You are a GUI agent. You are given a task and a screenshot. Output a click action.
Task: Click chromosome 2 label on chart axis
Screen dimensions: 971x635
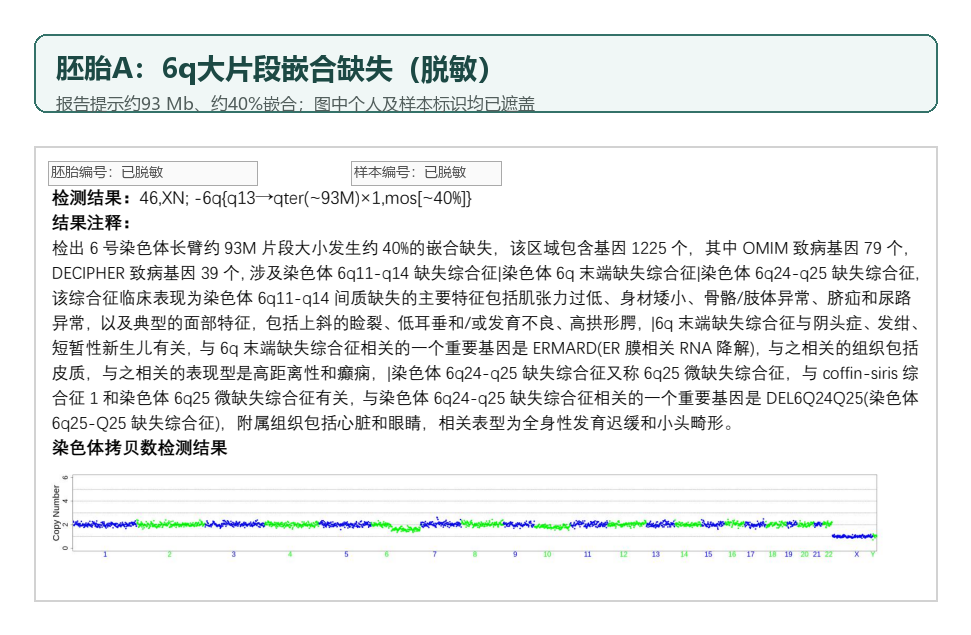[169, 554]
